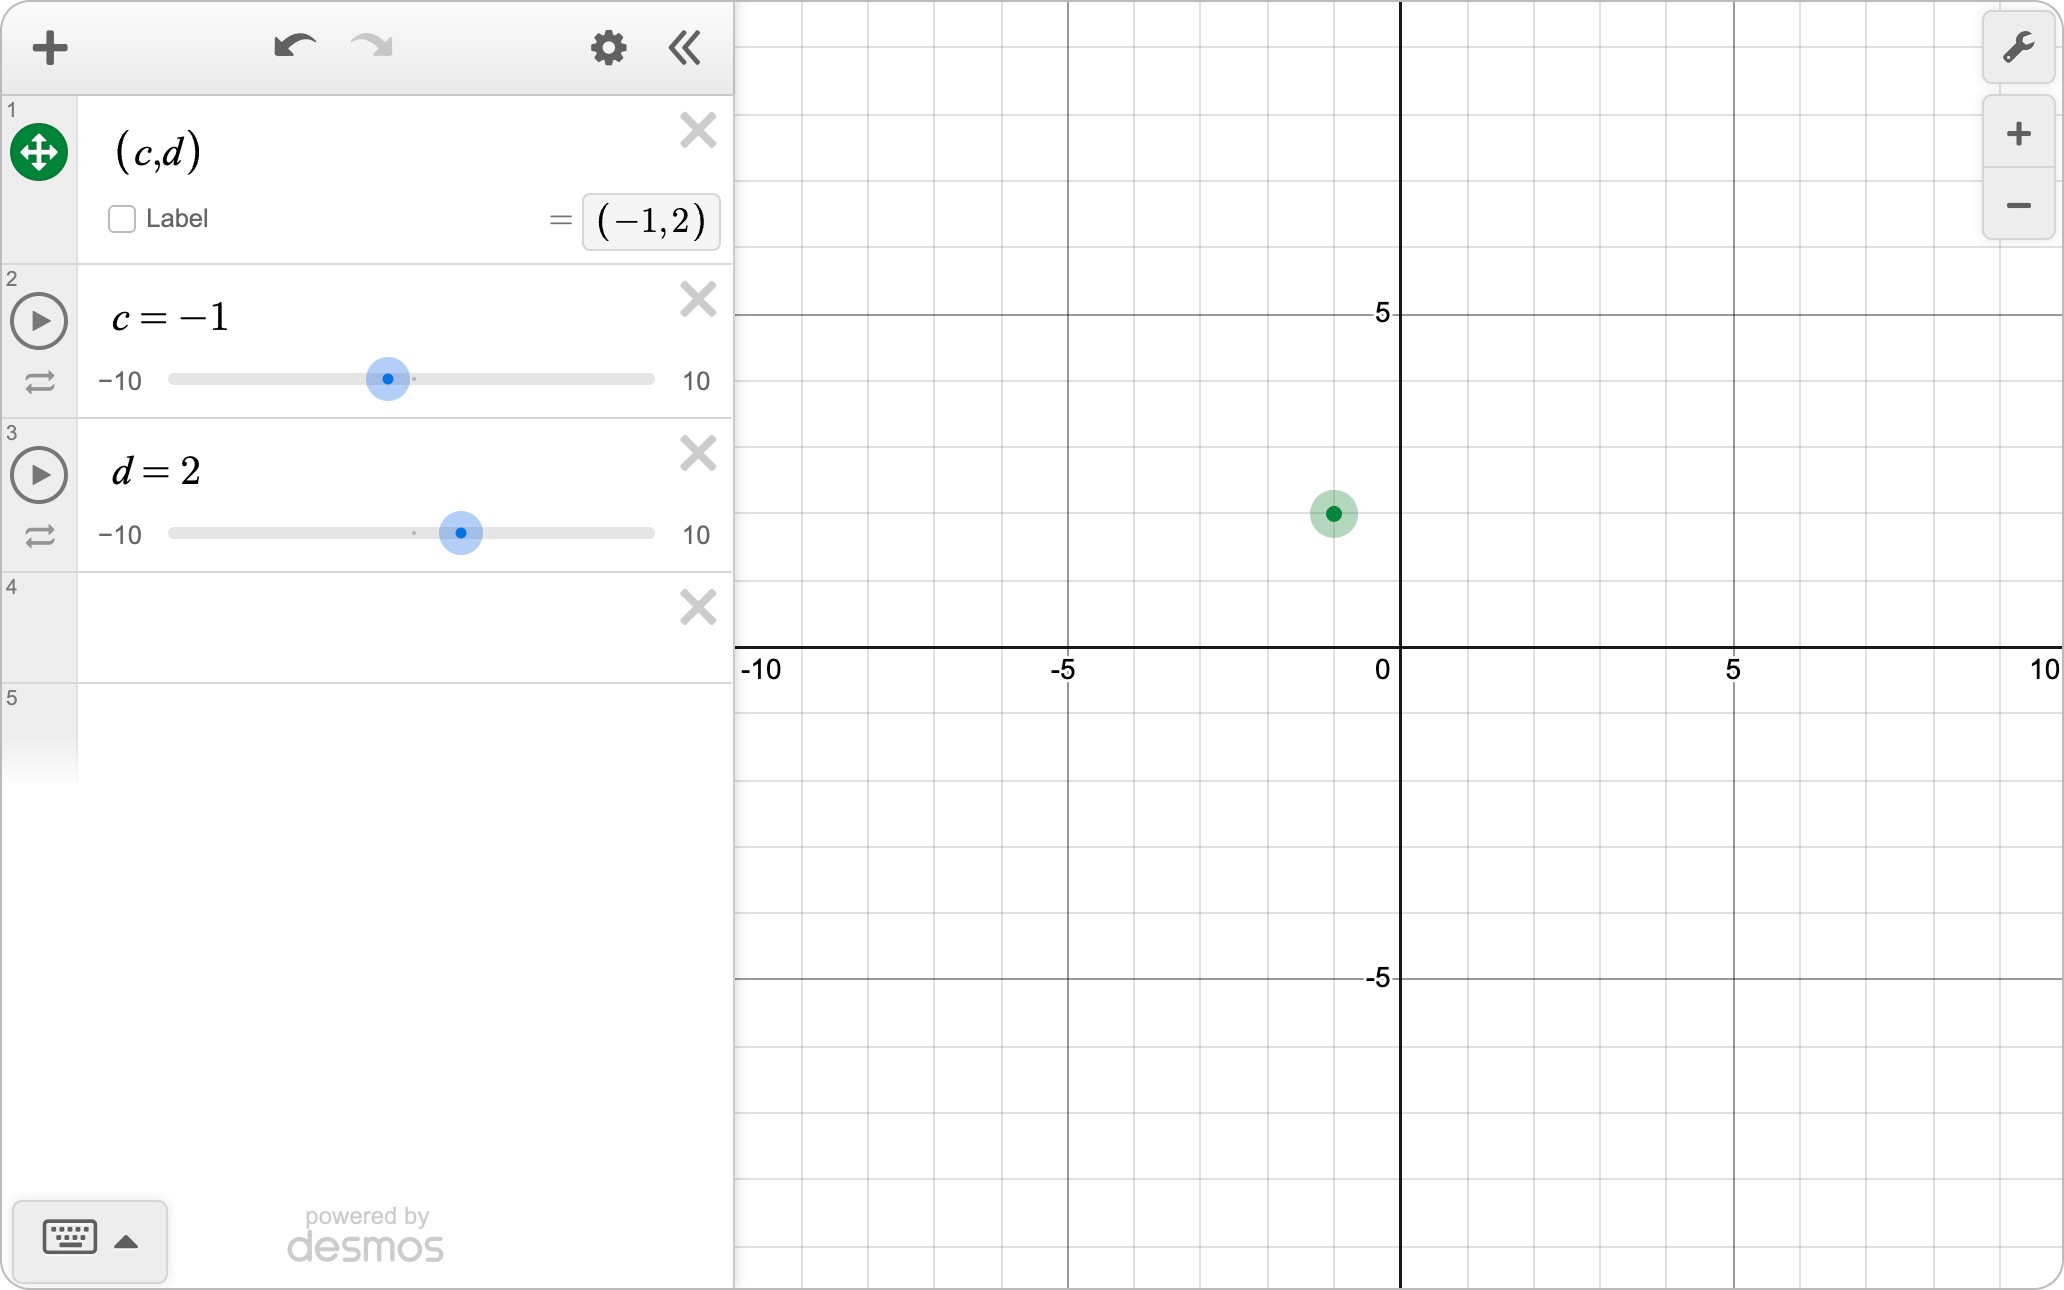Click the grayed redo arrow
Screen dimensions: 2064x1290
pos(372,46)
